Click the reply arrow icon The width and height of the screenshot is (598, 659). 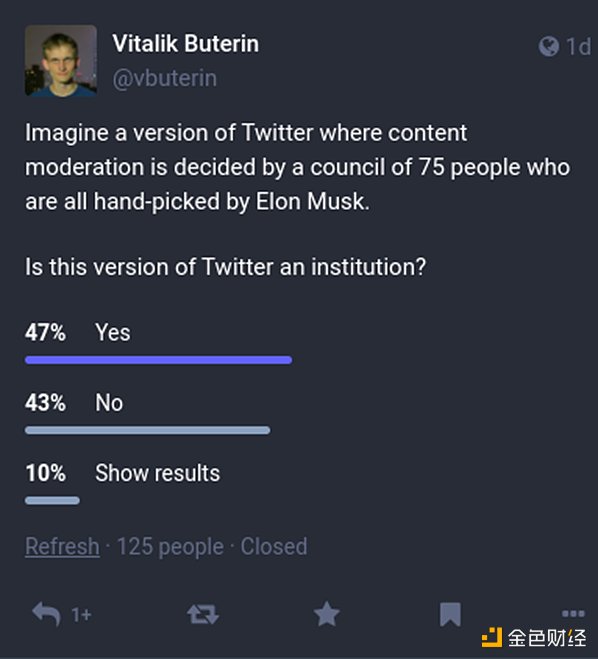tap(46, 614)
